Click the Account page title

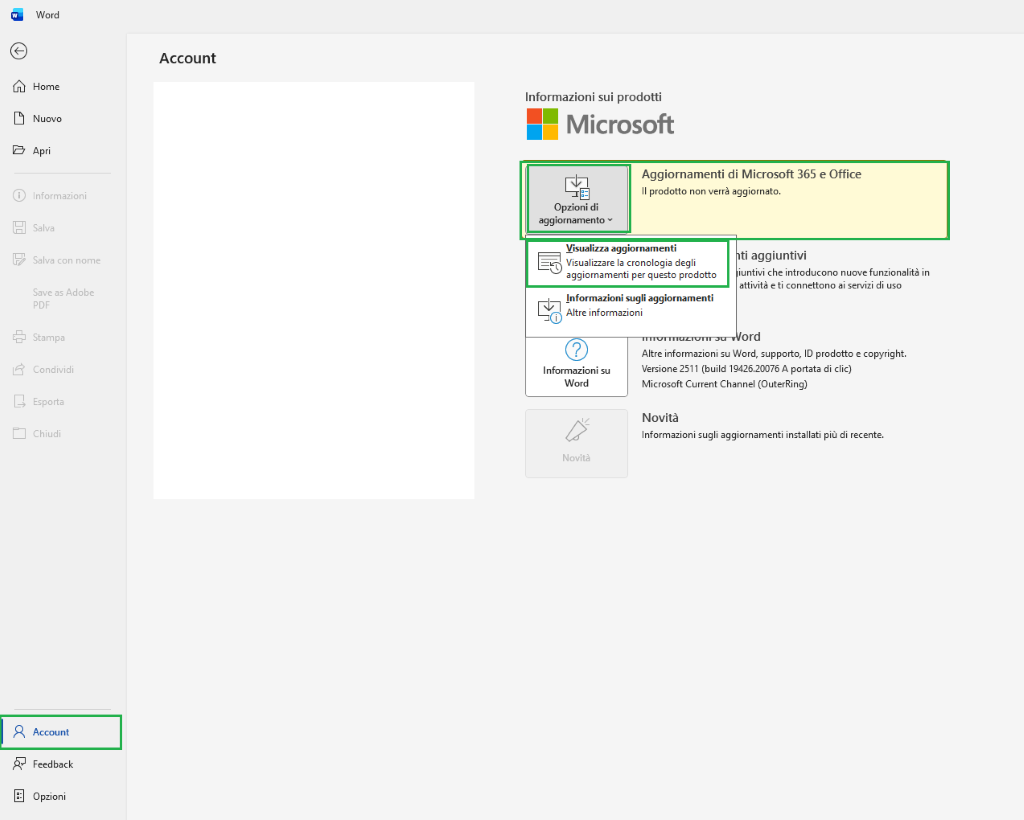pyautogui.click(x=187, y=58)
